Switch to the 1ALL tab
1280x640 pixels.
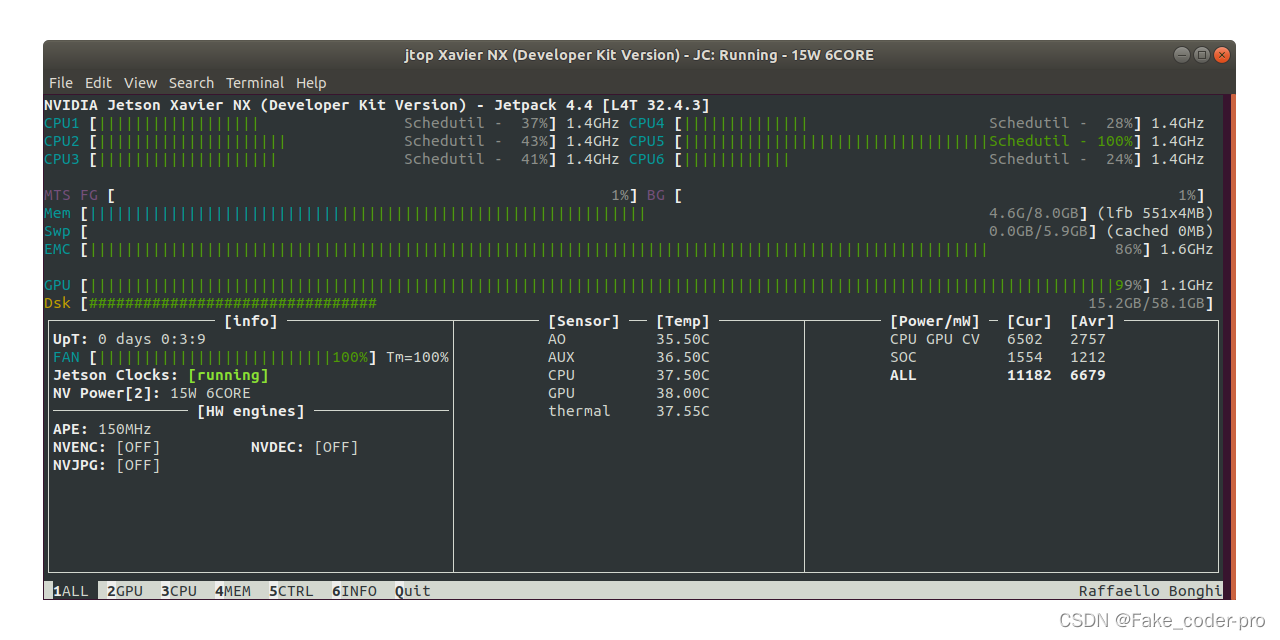70,591
